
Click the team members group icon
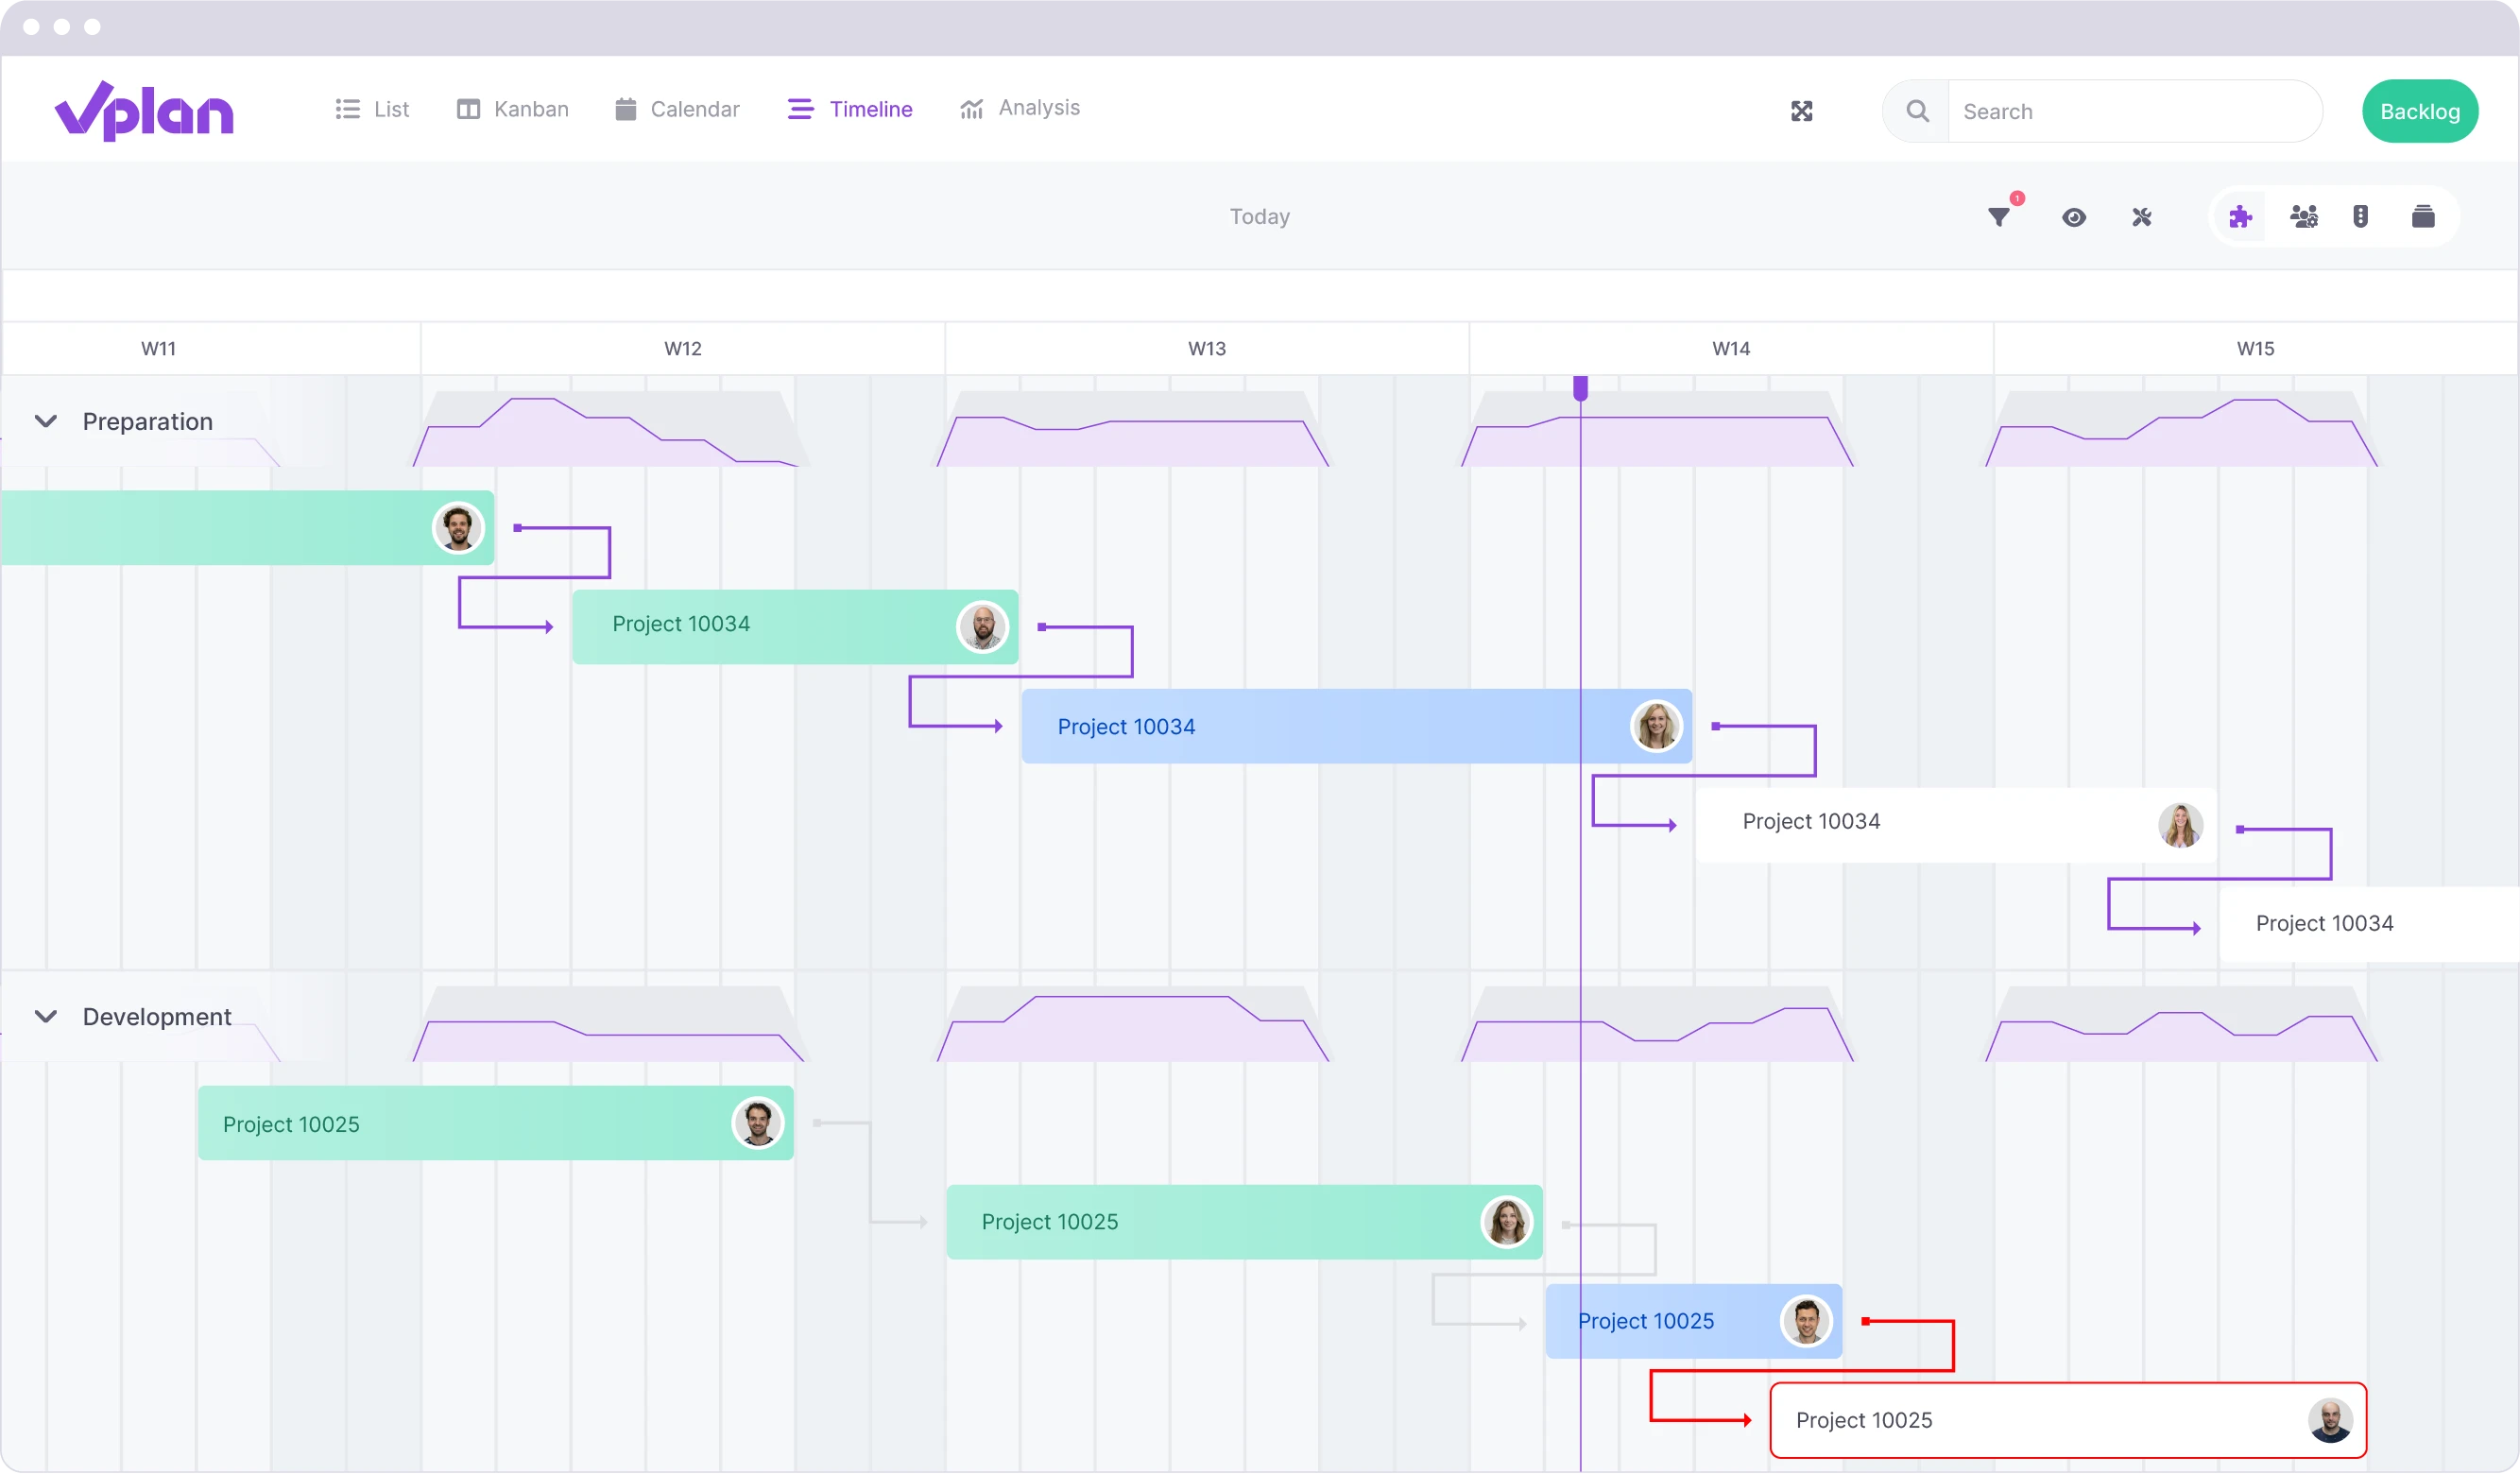coord(2303,215)
